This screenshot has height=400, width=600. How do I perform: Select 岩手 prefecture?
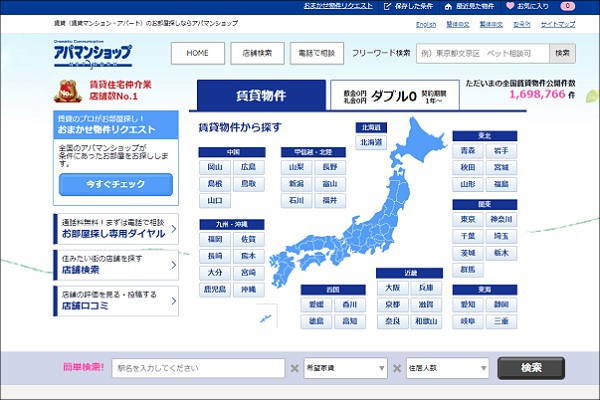tap(501, 151)
